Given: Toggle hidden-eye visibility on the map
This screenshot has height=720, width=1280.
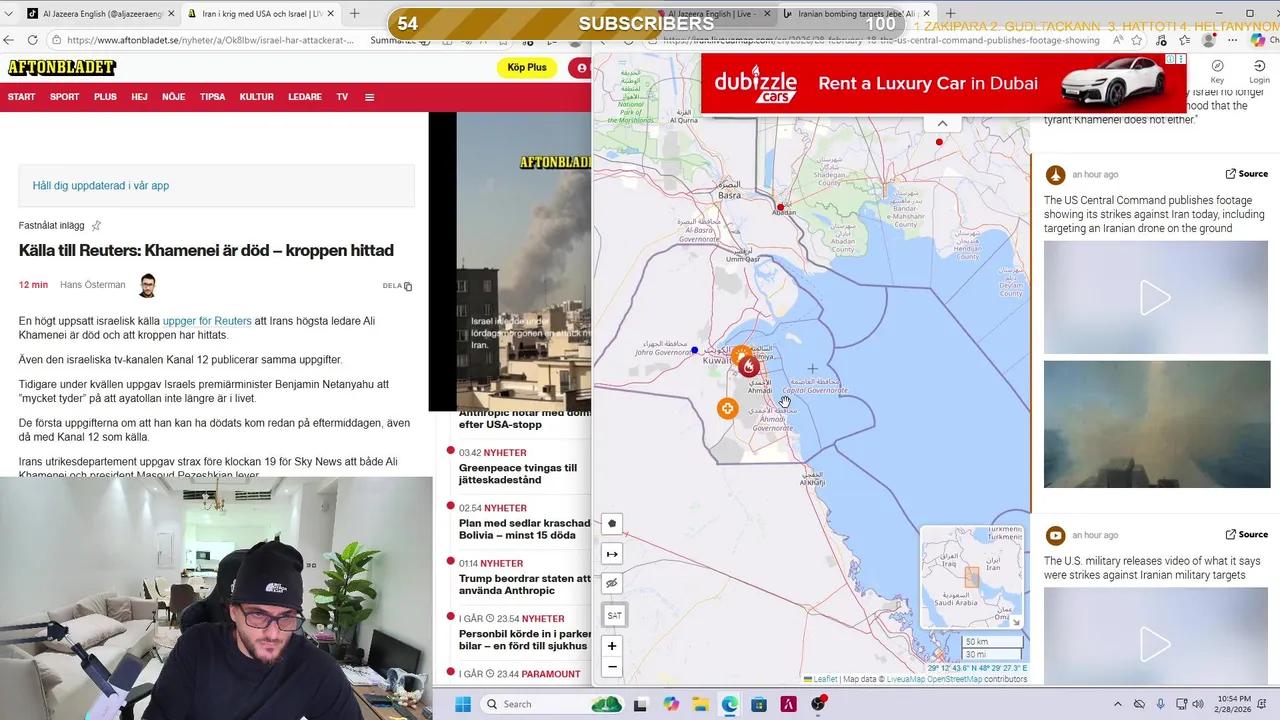Looking at the screenshot, I should tap(612, 583).
